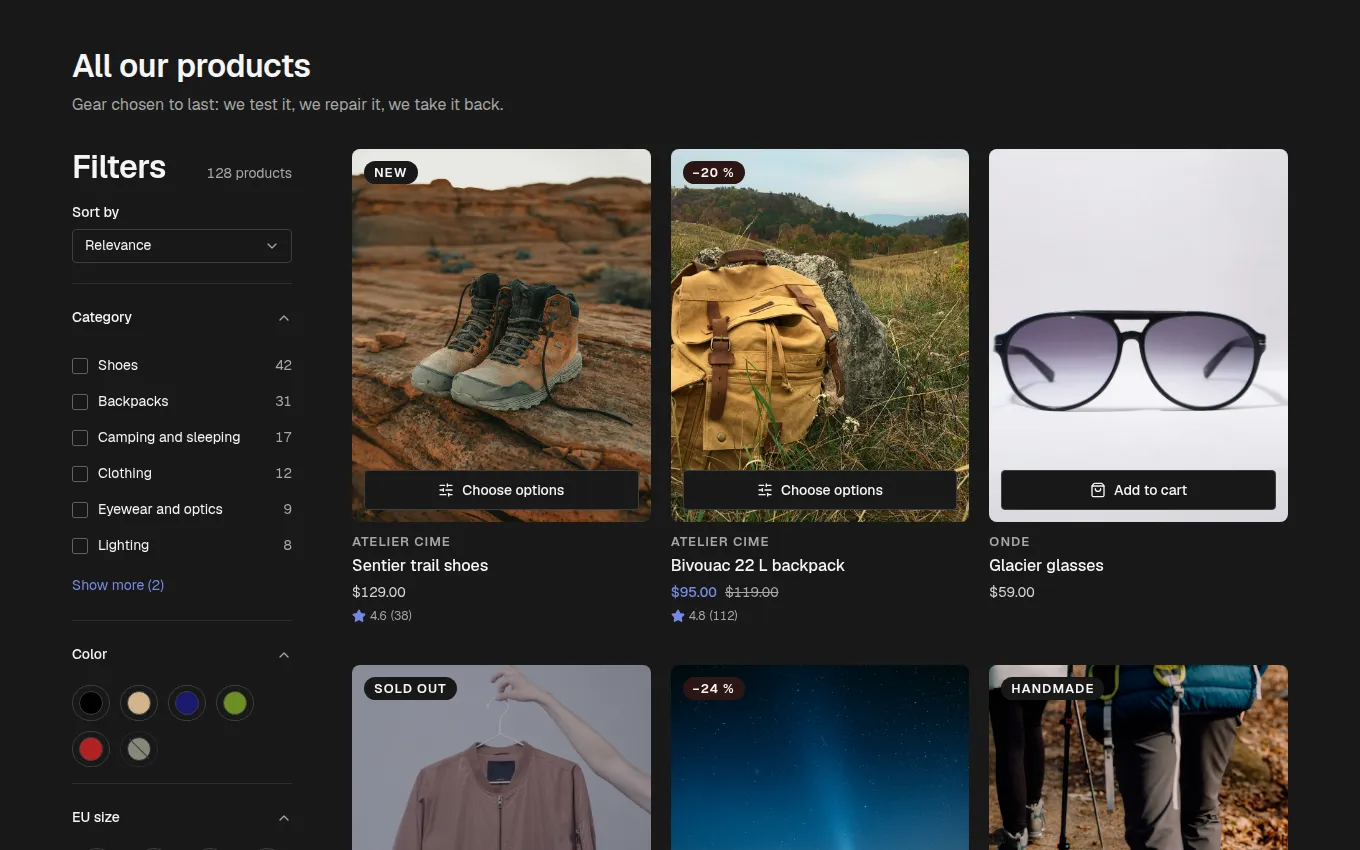1360x850 pixels.
Task: Check the Lighting category checkbox
Action: 80,546
